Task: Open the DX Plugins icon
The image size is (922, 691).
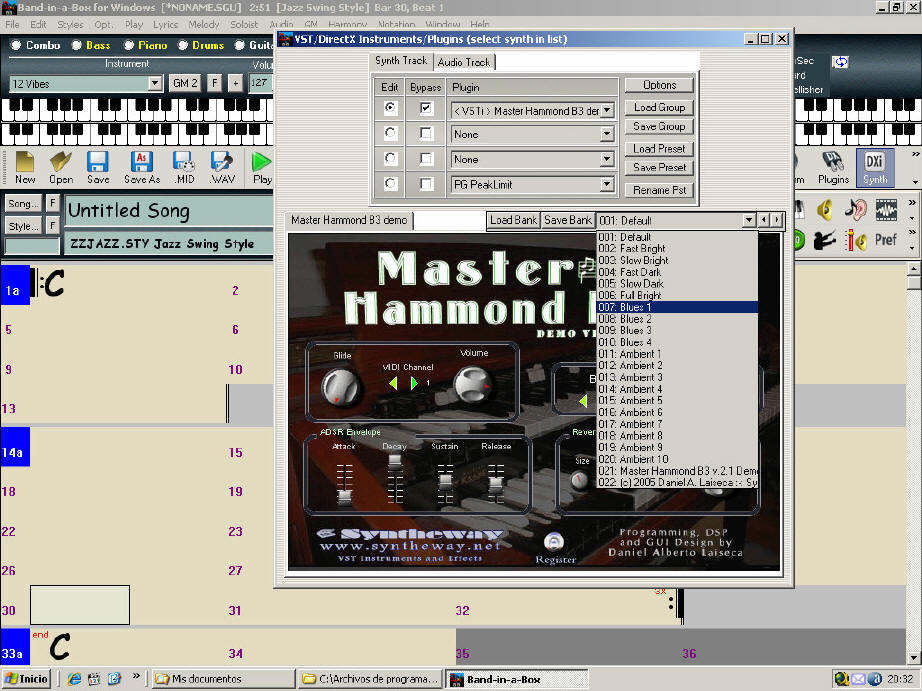Action: [833, 168]
